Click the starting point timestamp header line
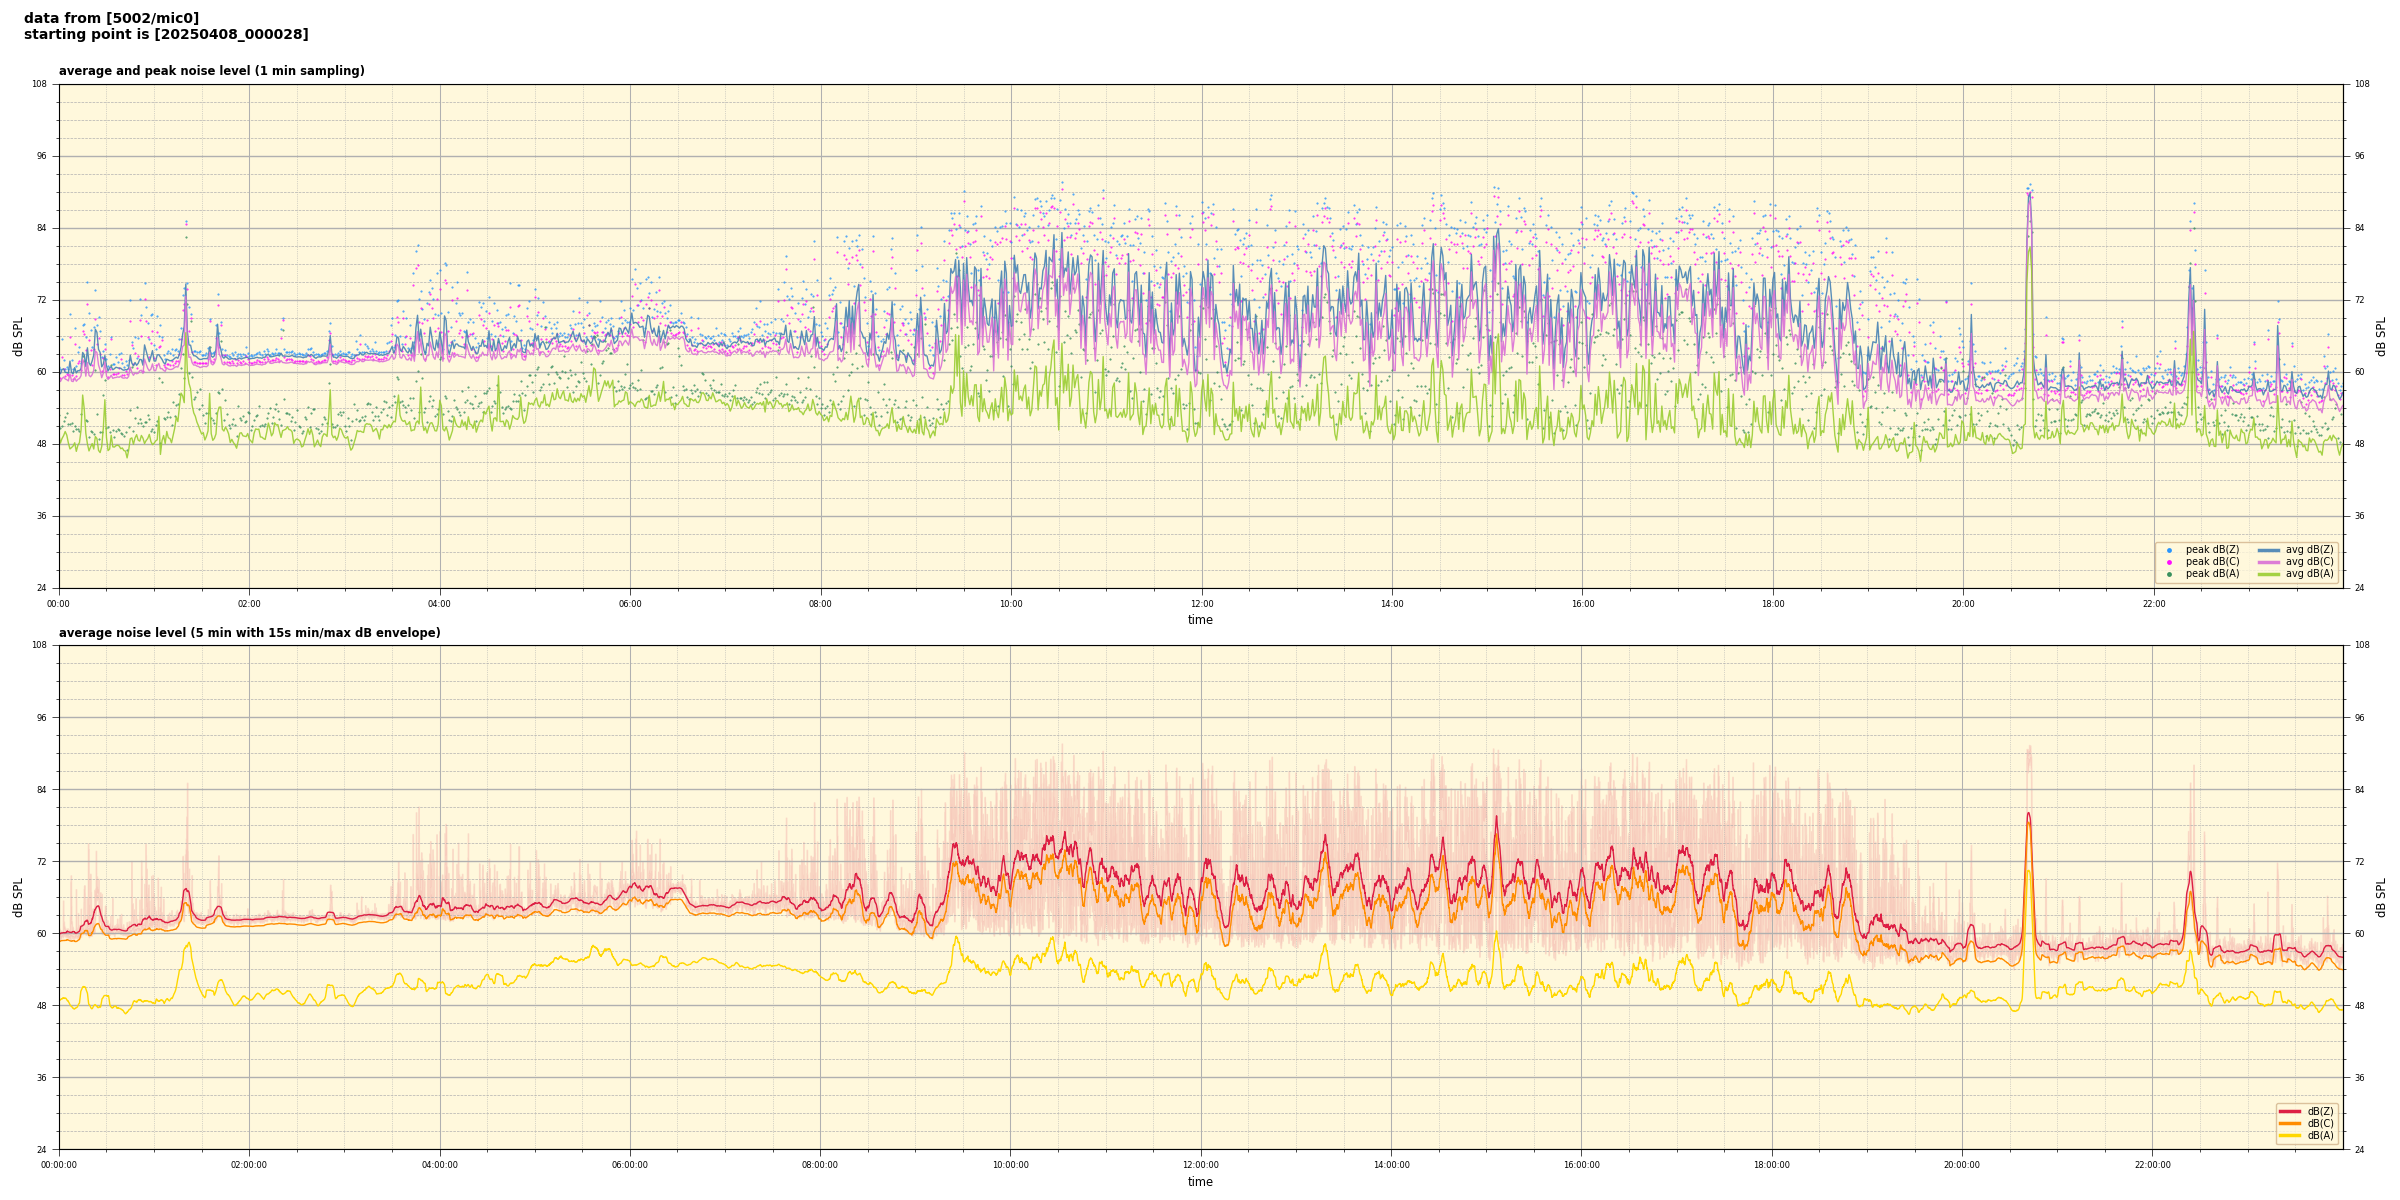2400x1200 pixels. (x=166, y=35)
